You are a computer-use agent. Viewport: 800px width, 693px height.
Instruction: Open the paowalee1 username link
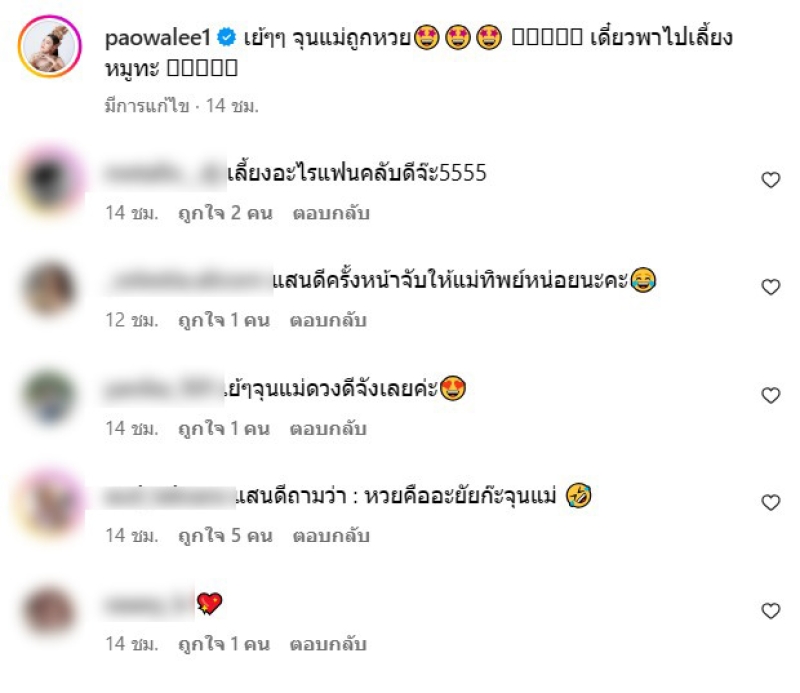coord(157,37)
